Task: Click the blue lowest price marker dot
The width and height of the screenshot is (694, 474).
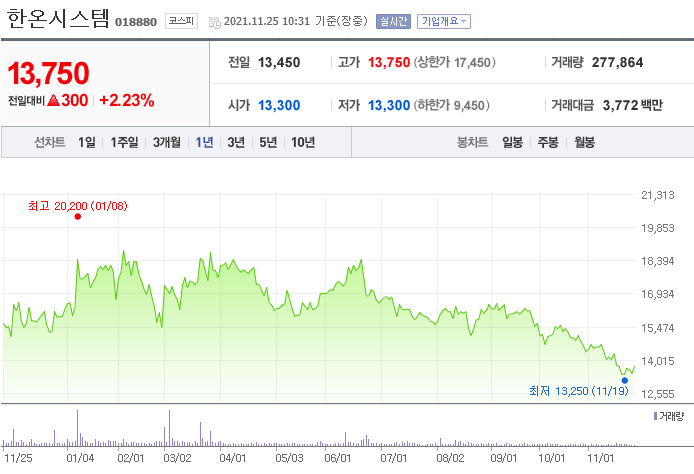Action: (625, 381)
